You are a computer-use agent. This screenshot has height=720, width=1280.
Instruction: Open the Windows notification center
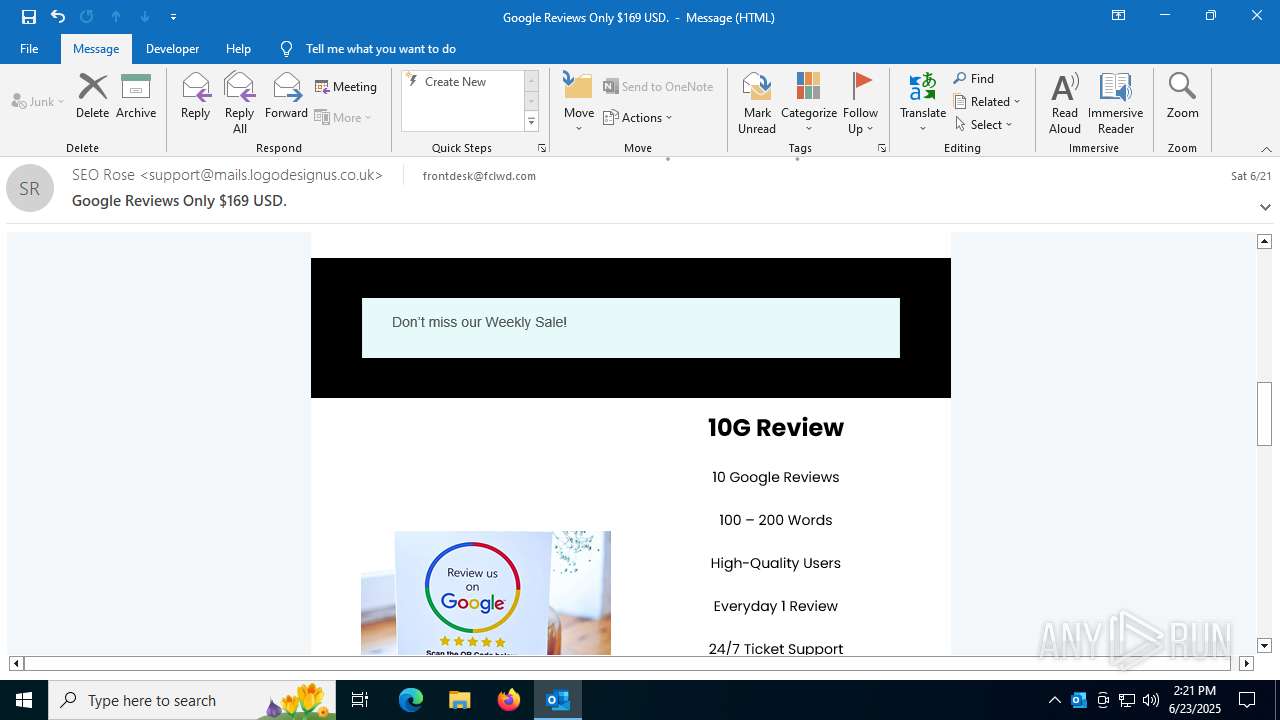click(x=1247, y=700)
